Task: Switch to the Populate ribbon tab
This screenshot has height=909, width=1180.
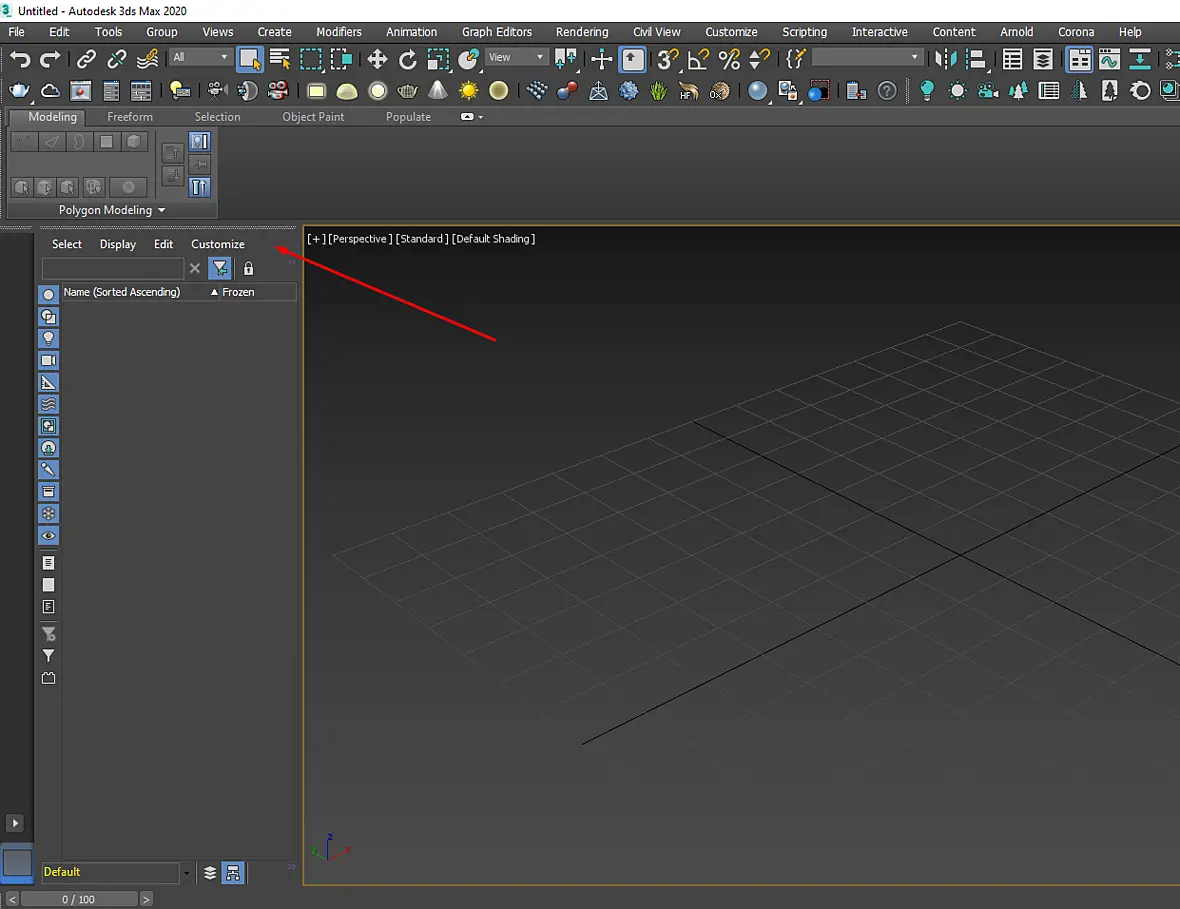Action: (x=408, y=117)
